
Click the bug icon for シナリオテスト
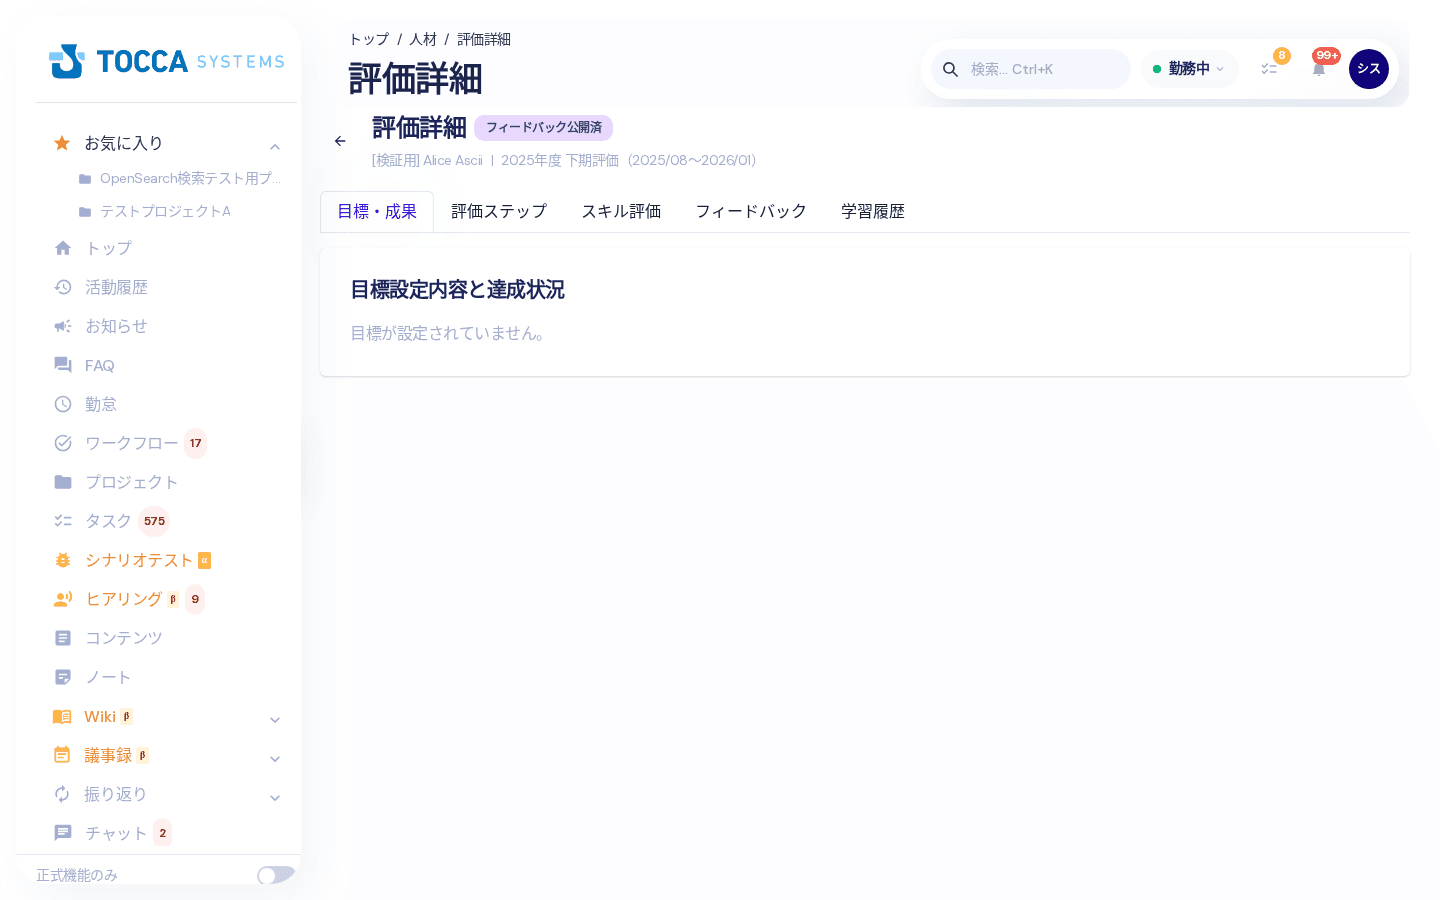(63, 560)
